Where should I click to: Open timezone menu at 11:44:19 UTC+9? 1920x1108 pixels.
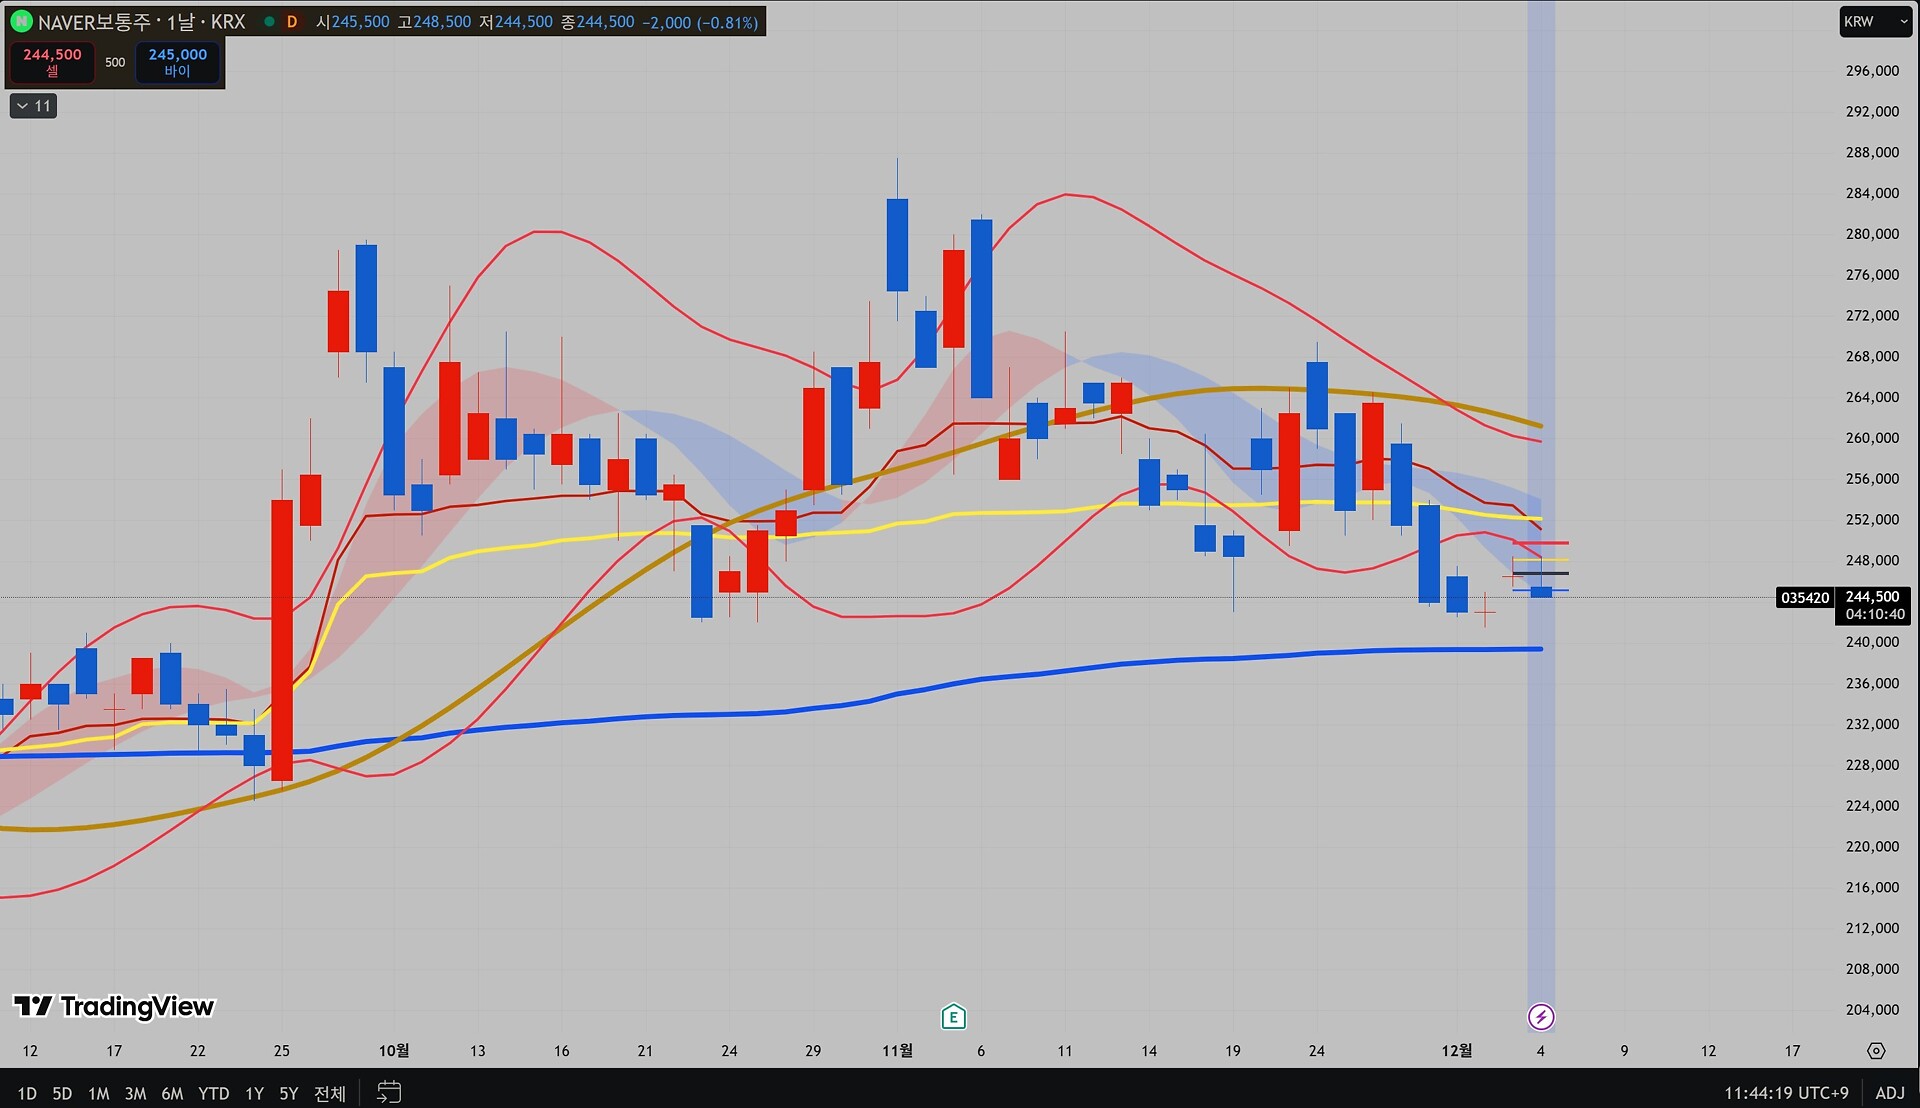pos(1786,1093)
